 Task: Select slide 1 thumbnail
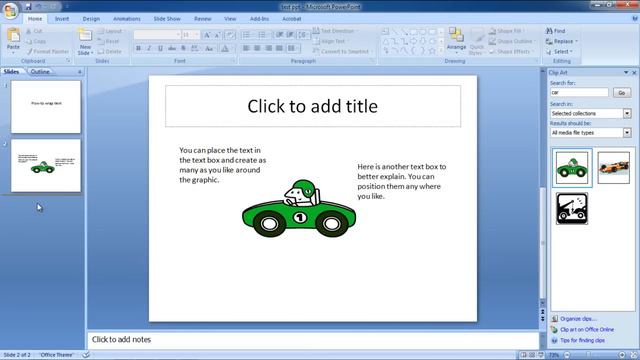[x=46, y=107]
